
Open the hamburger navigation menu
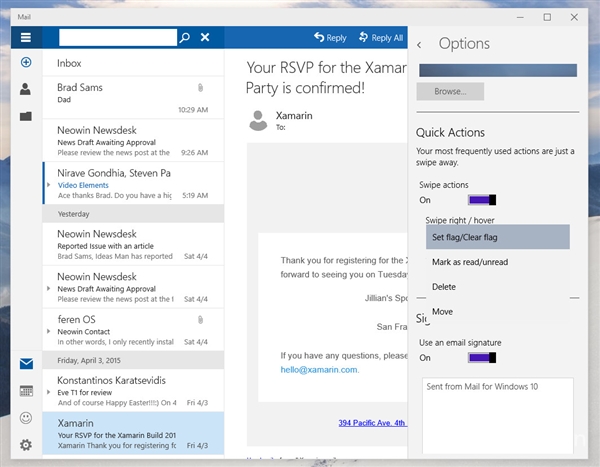(26, 38)
